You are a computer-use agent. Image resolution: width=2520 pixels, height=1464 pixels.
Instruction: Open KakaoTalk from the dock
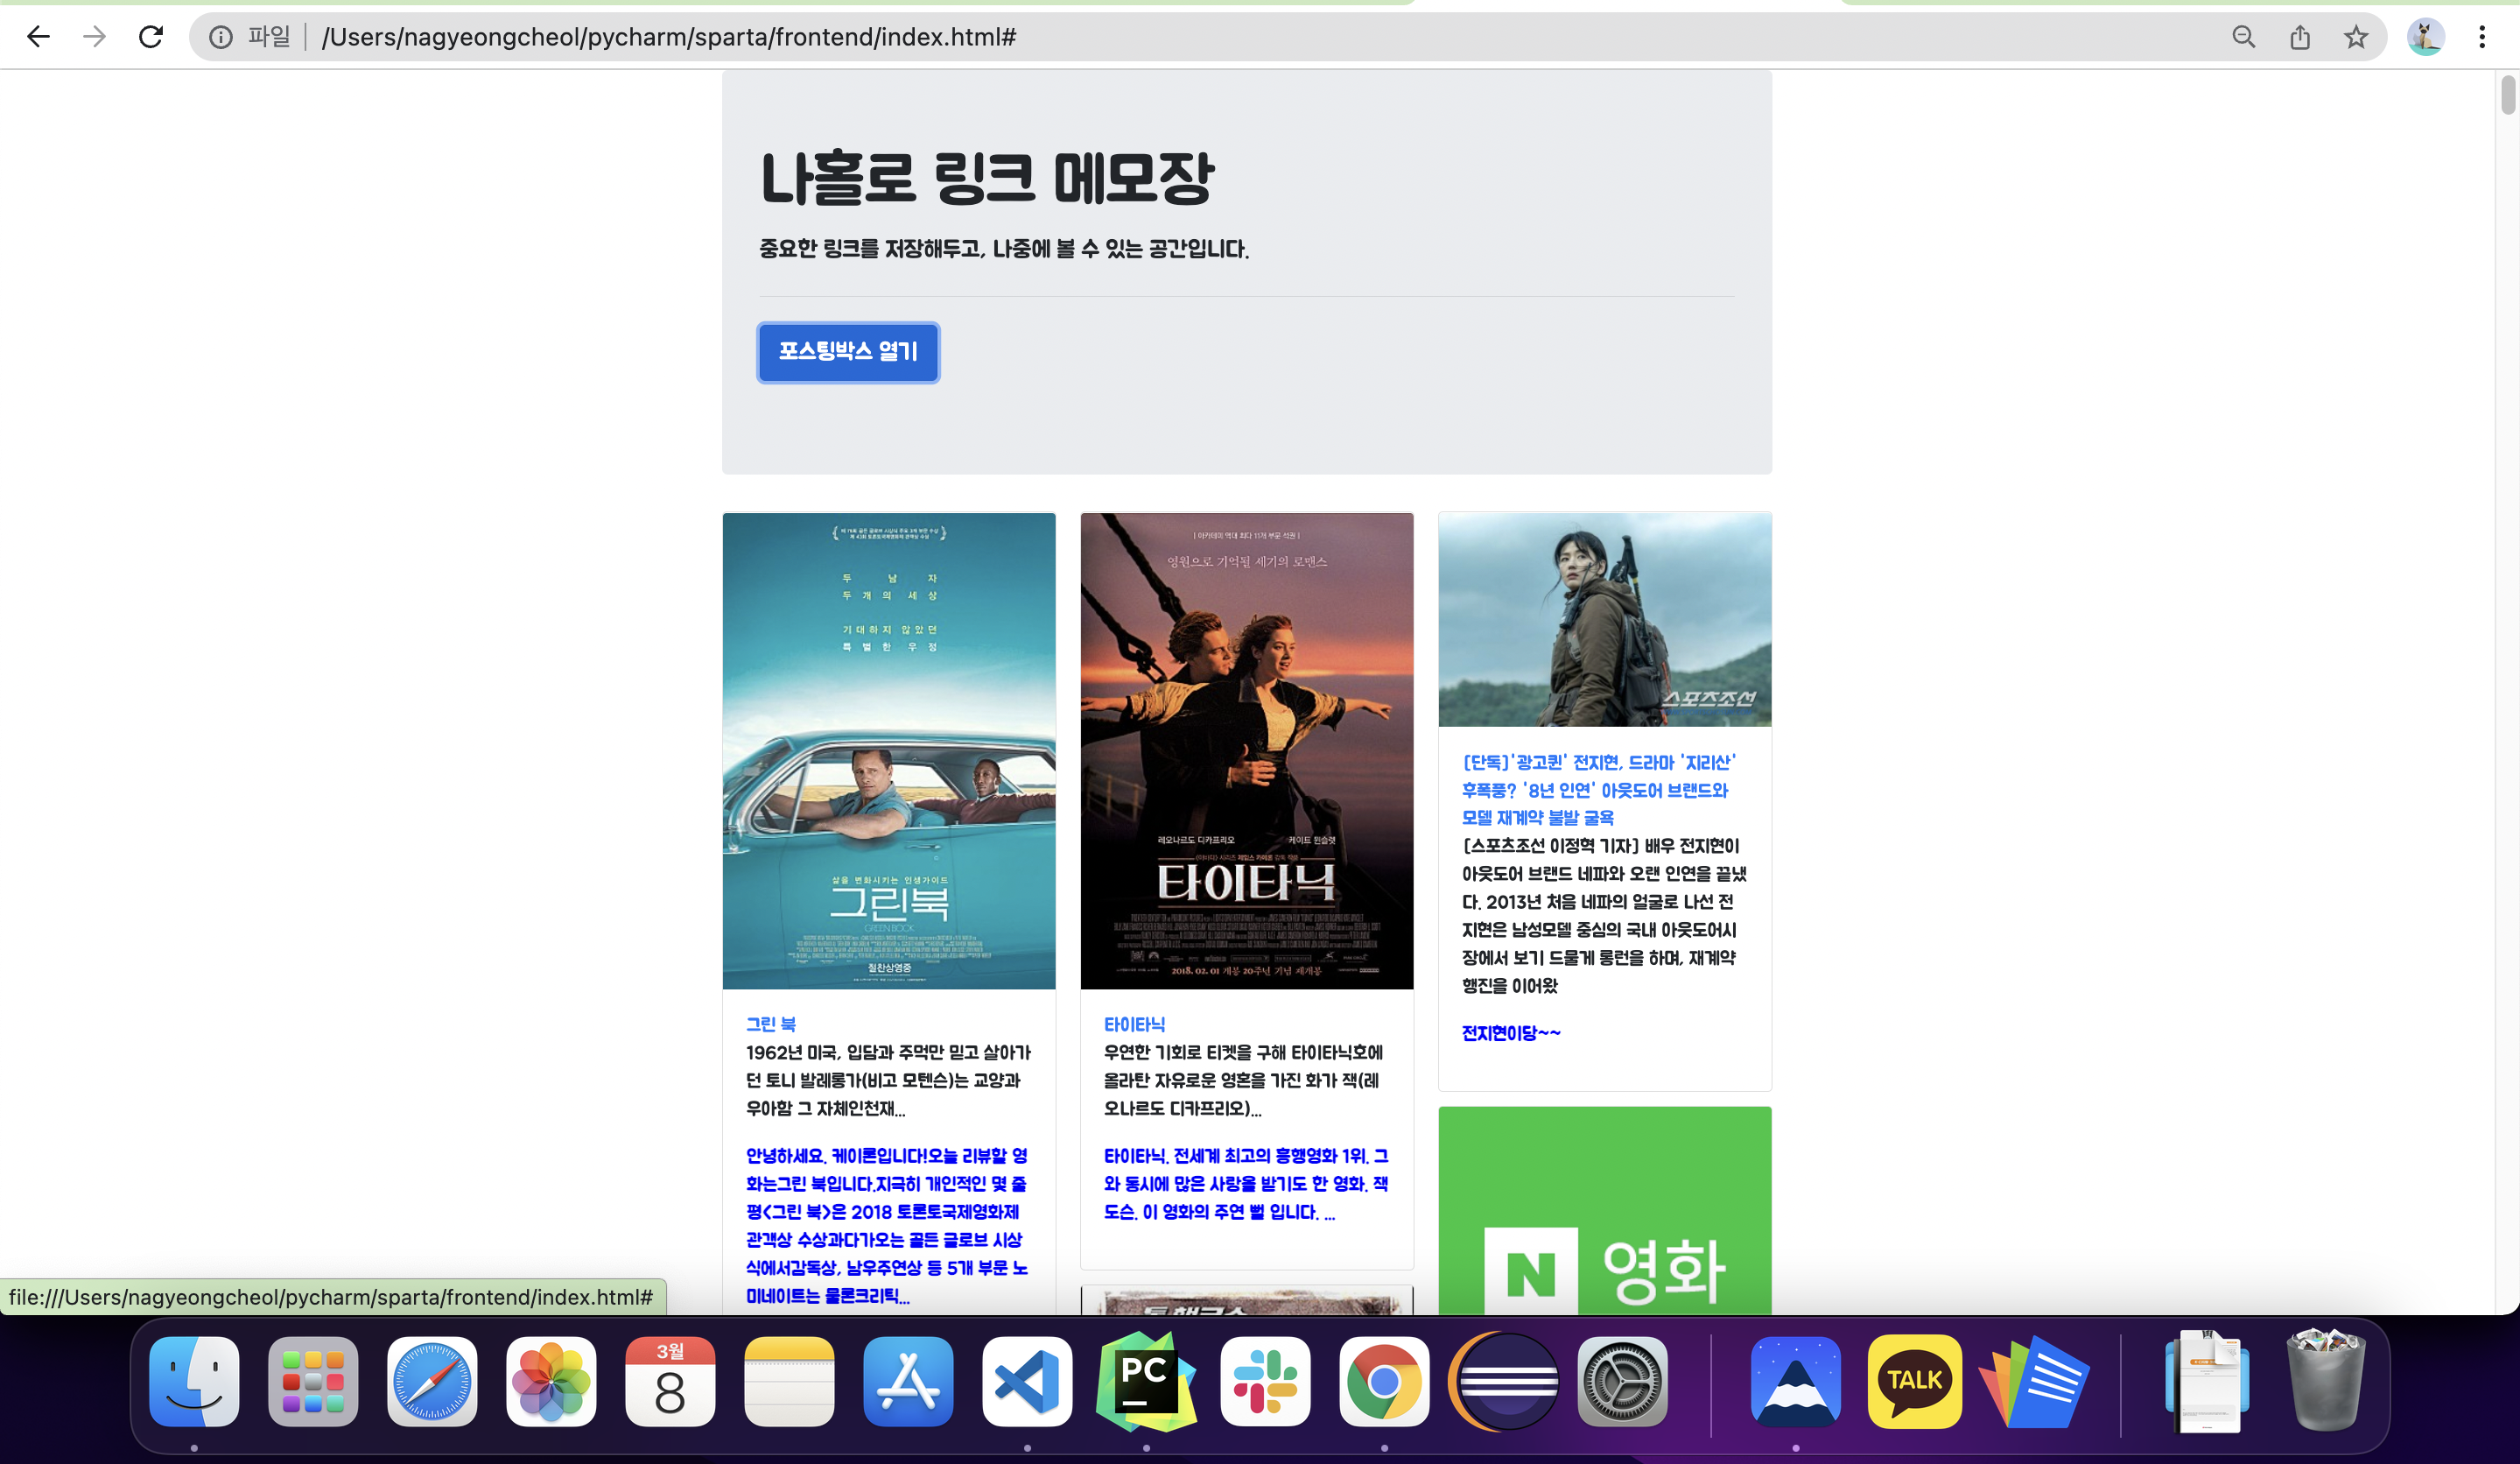click(1914, 1381)
